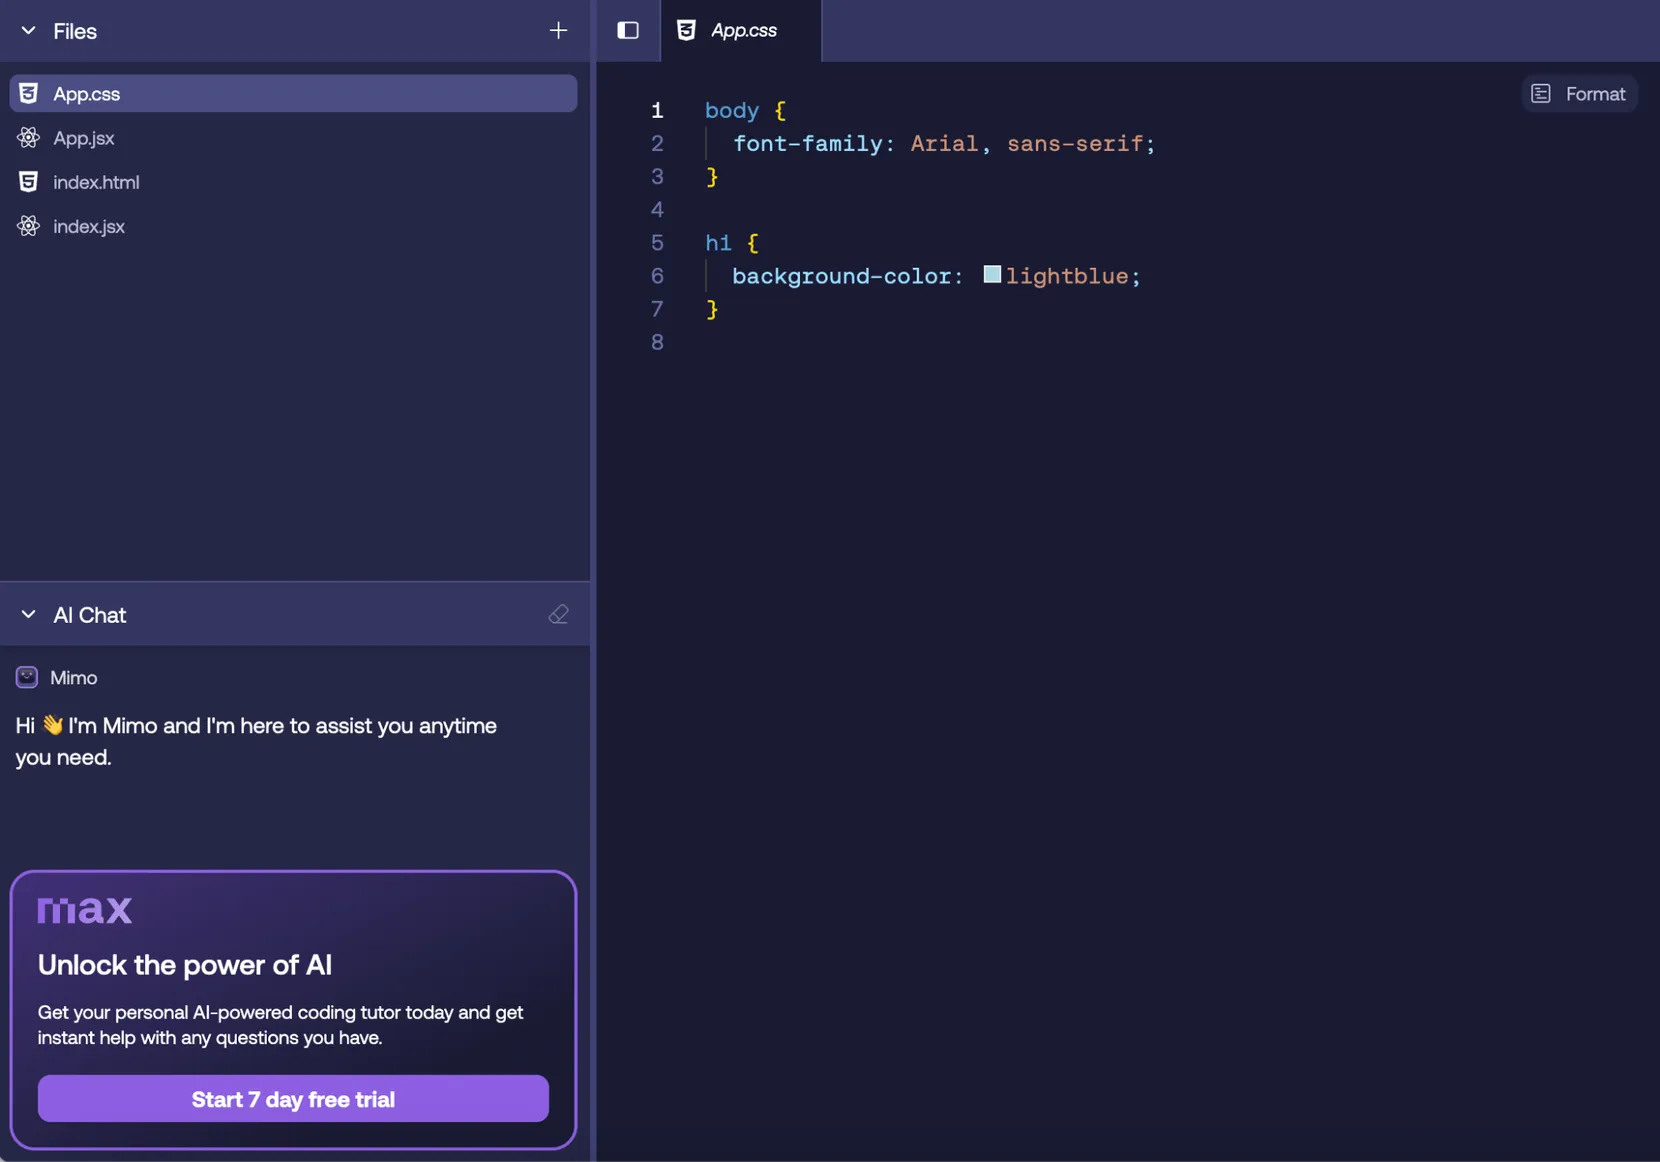This screenshot has width=1660, height=1162.
Task: Clear the AI chat with eraser icon
Action: point(558,614)
